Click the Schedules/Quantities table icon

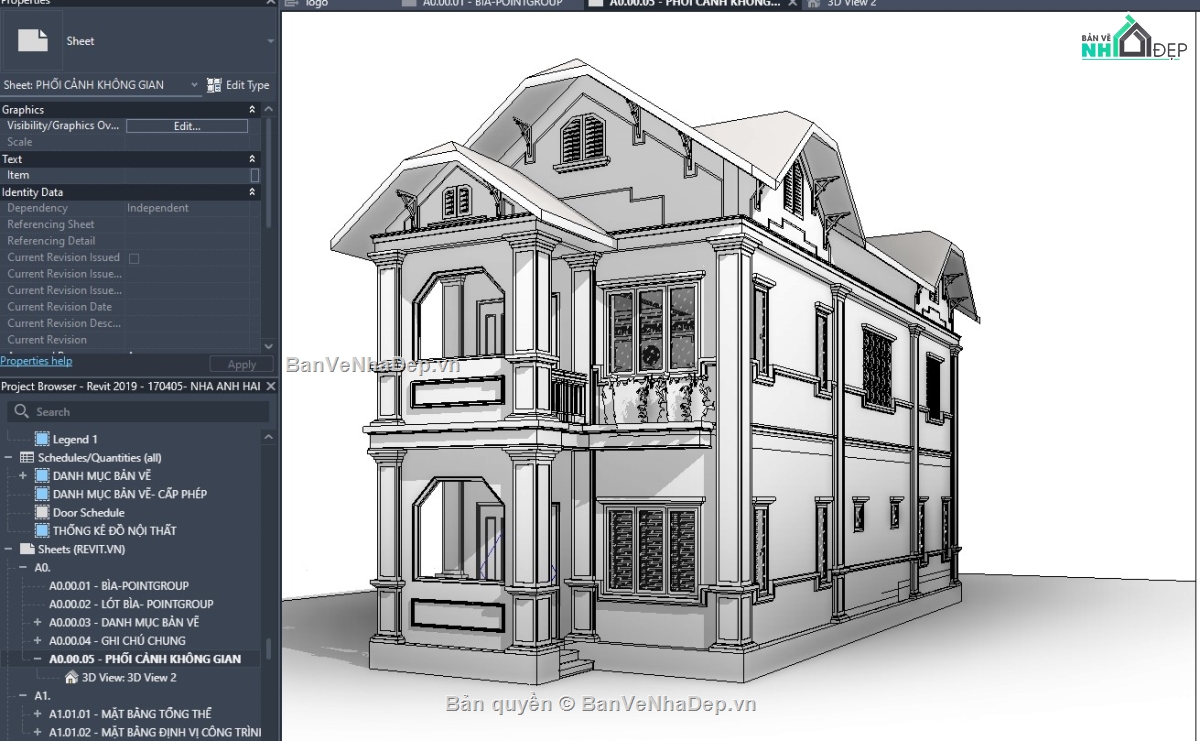tap(27, 457)
